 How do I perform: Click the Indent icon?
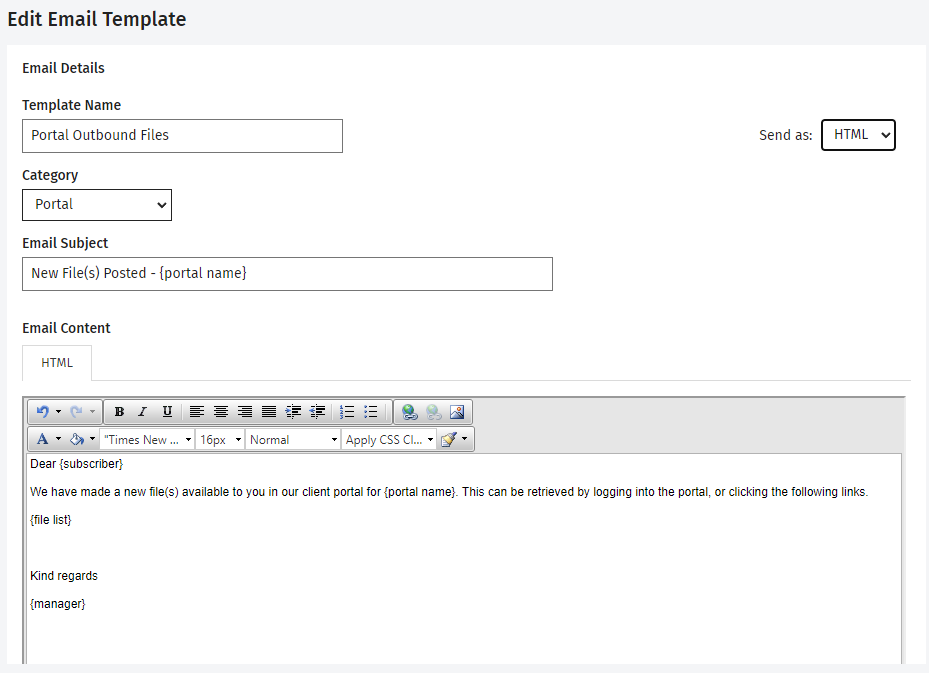click(x=293, y=412)
